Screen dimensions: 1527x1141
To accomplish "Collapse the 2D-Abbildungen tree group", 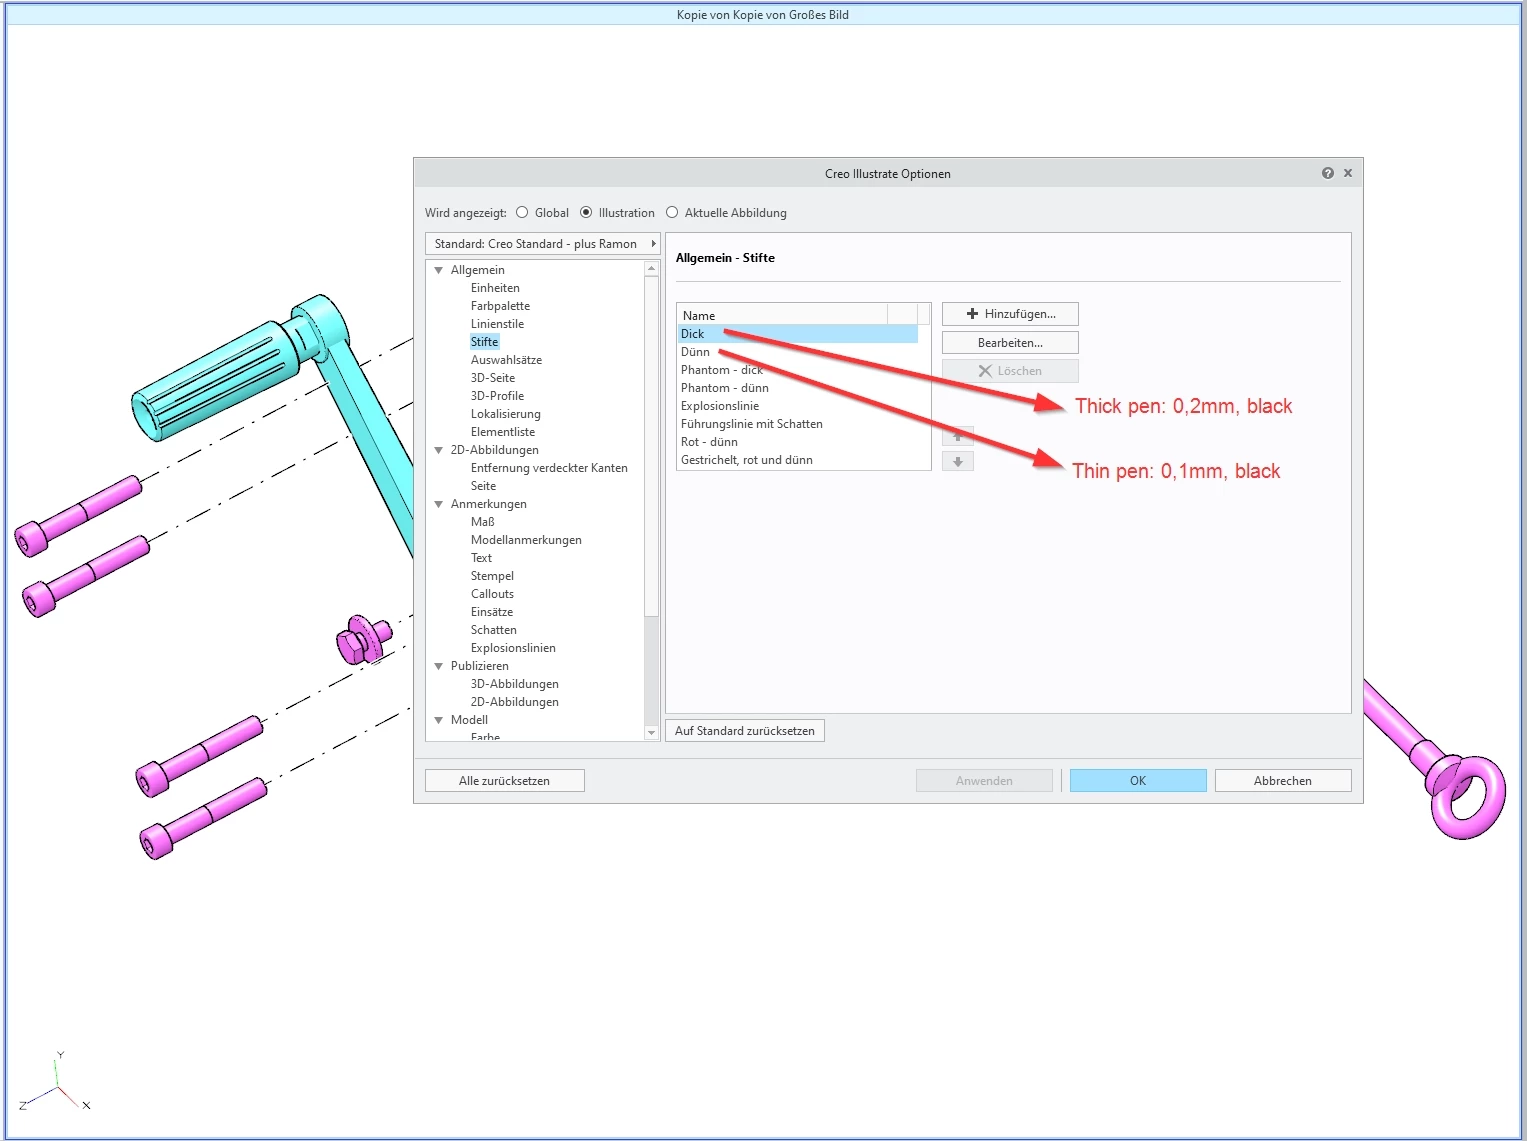I will point(438,450).
